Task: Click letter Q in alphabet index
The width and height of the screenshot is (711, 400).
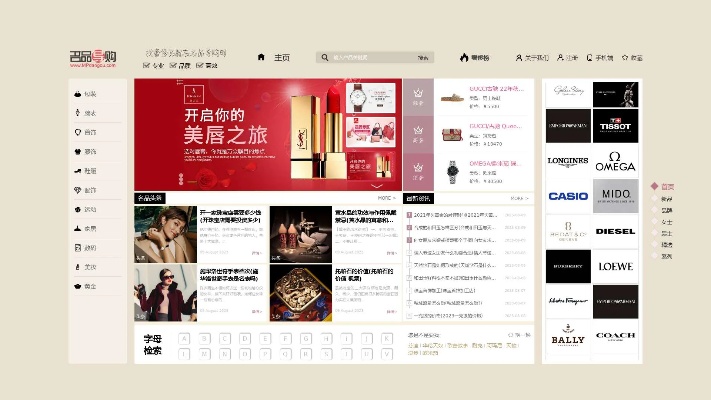Action: pos(286,354)
